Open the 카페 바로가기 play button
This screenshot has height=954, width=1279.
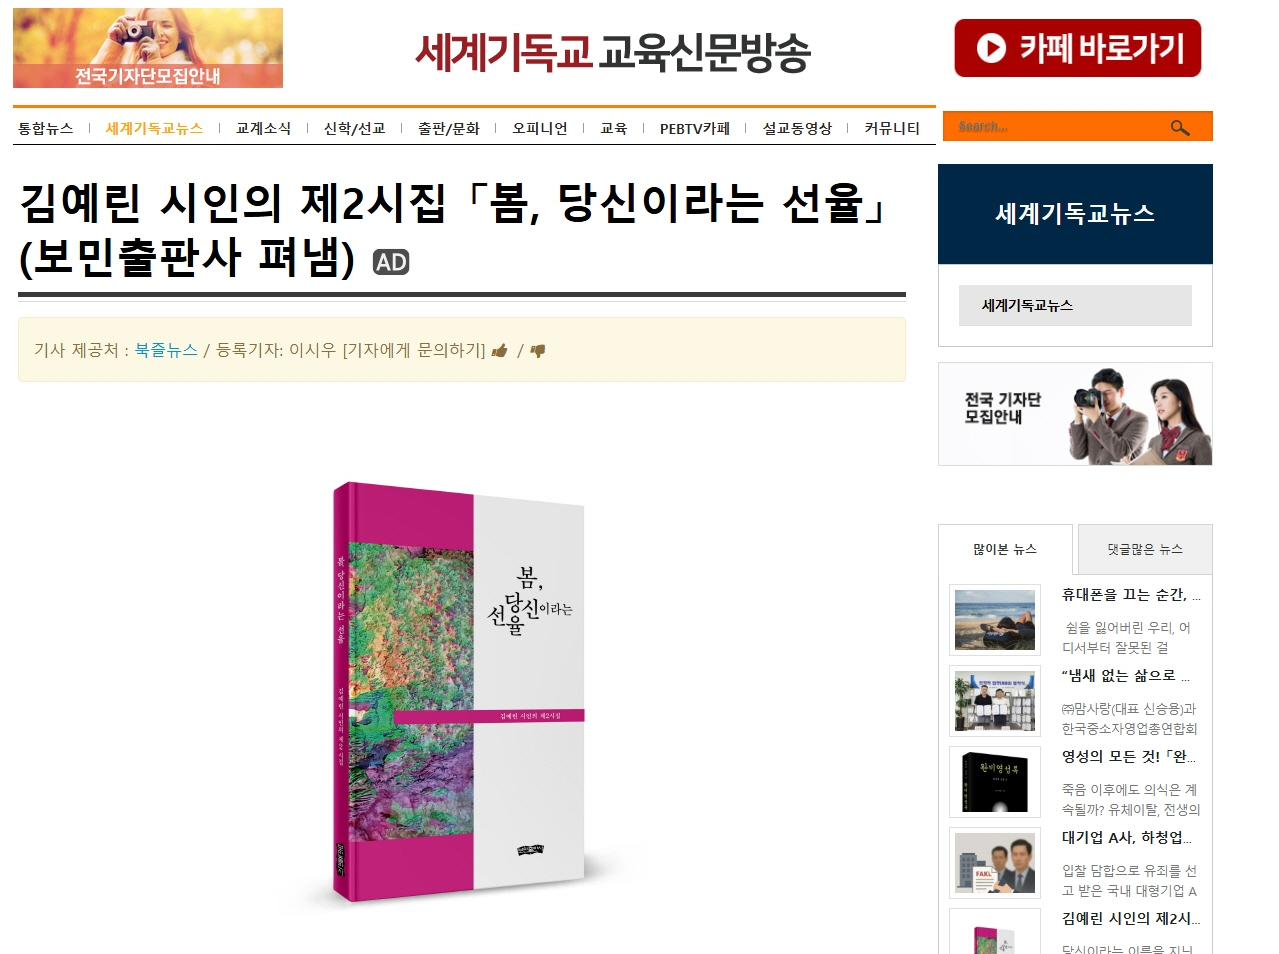point(1078,48)
